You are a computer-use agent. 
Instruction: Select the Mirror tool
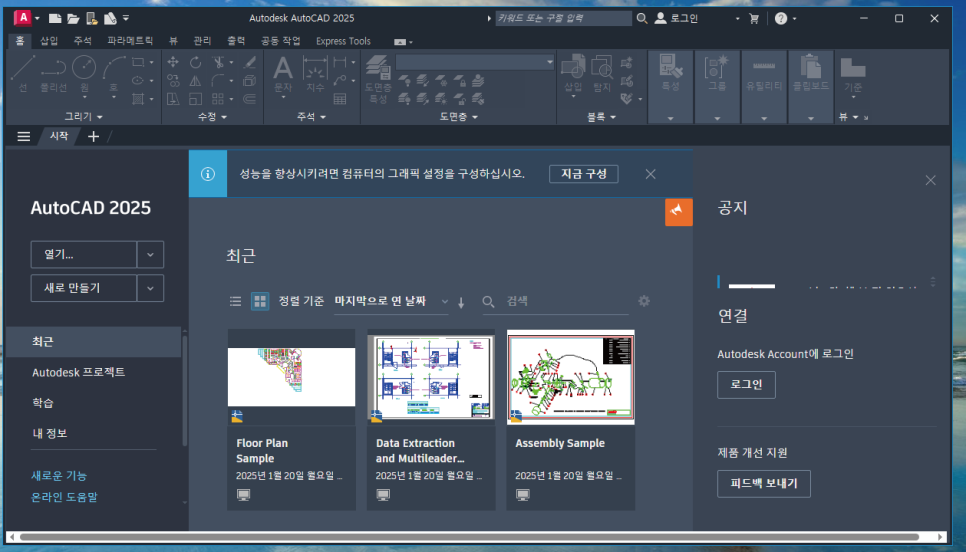point(195,81)
